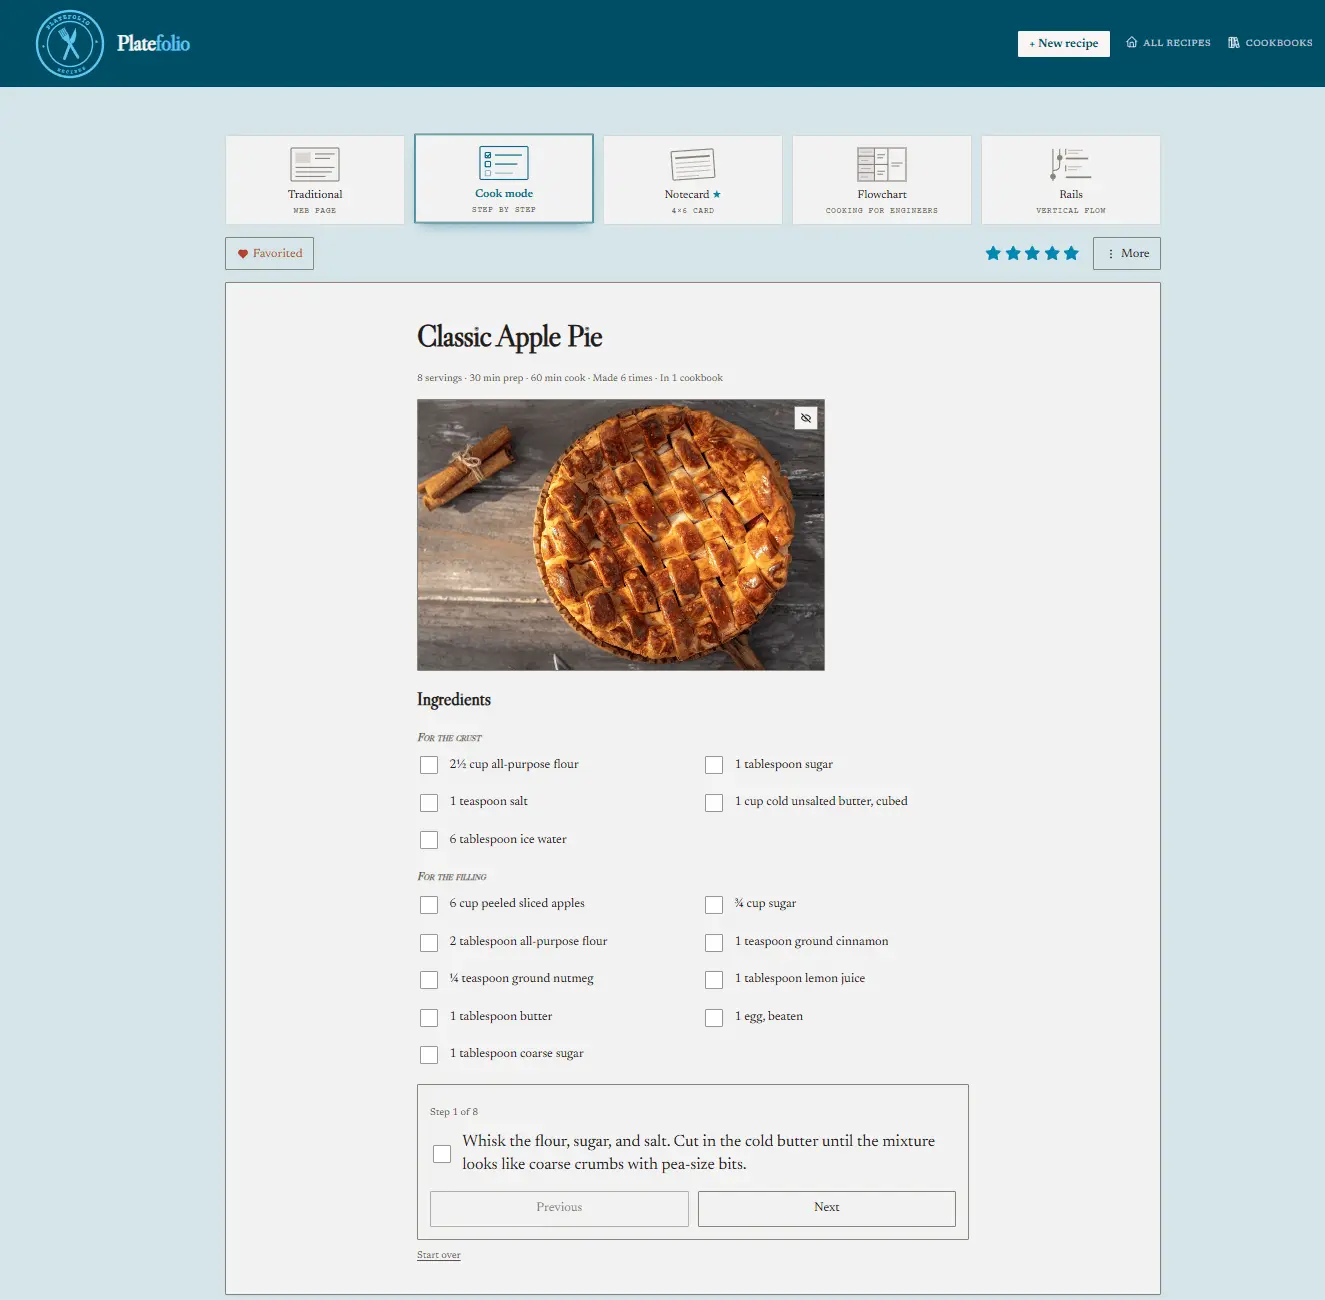Mark step 1 whisk instruction as done
The height and width of the screenshot is (1300, 1325).
[x=442, y=1154]
